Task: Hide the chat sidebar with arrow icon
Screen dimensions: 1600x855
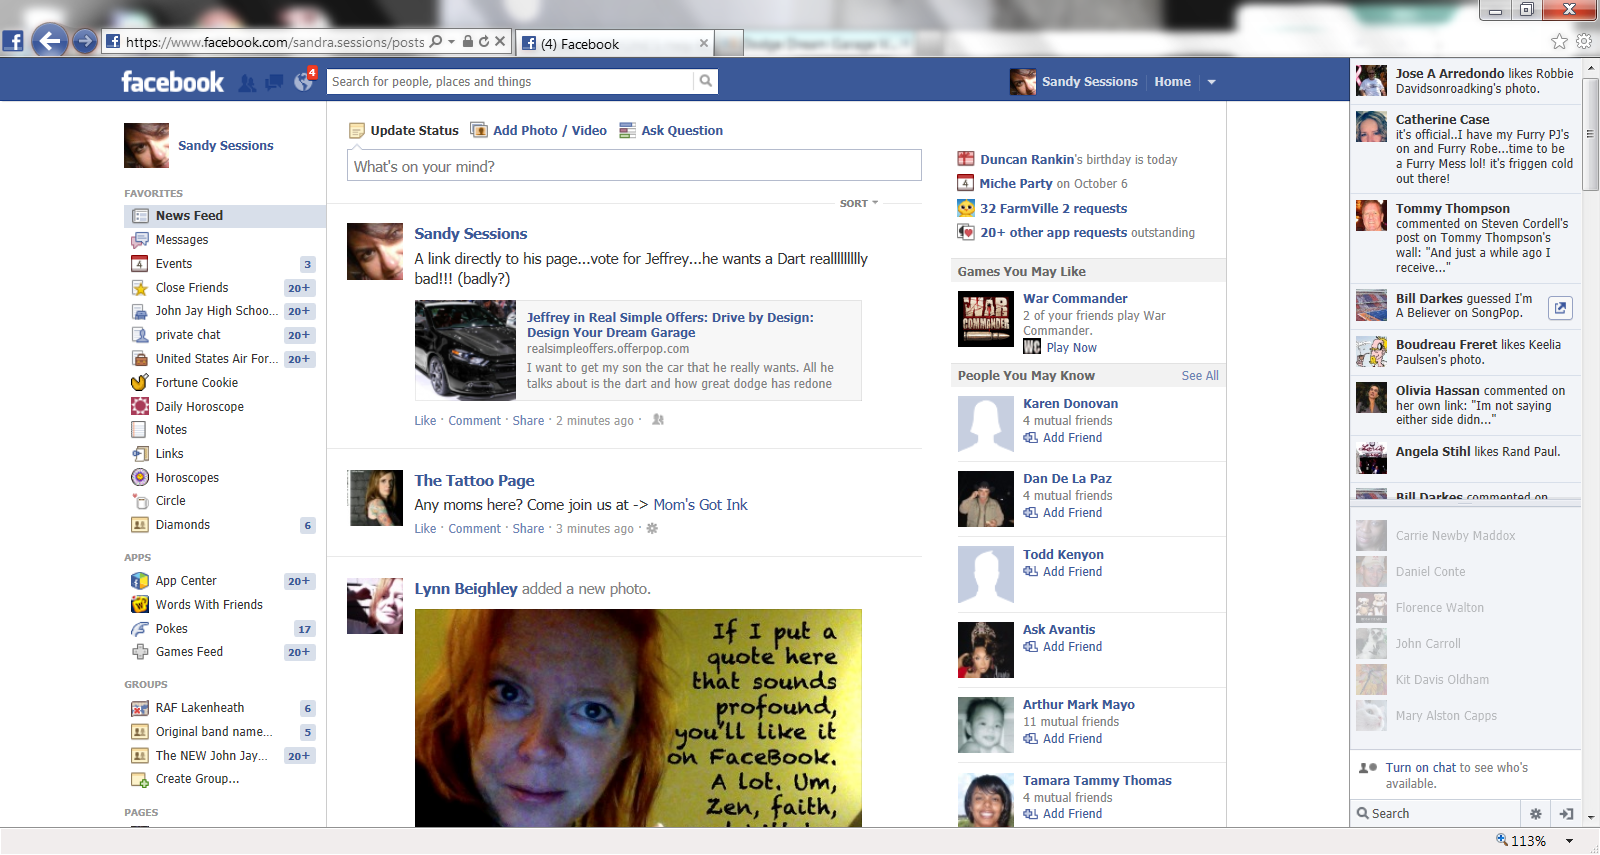Action: pos(1566,814)
